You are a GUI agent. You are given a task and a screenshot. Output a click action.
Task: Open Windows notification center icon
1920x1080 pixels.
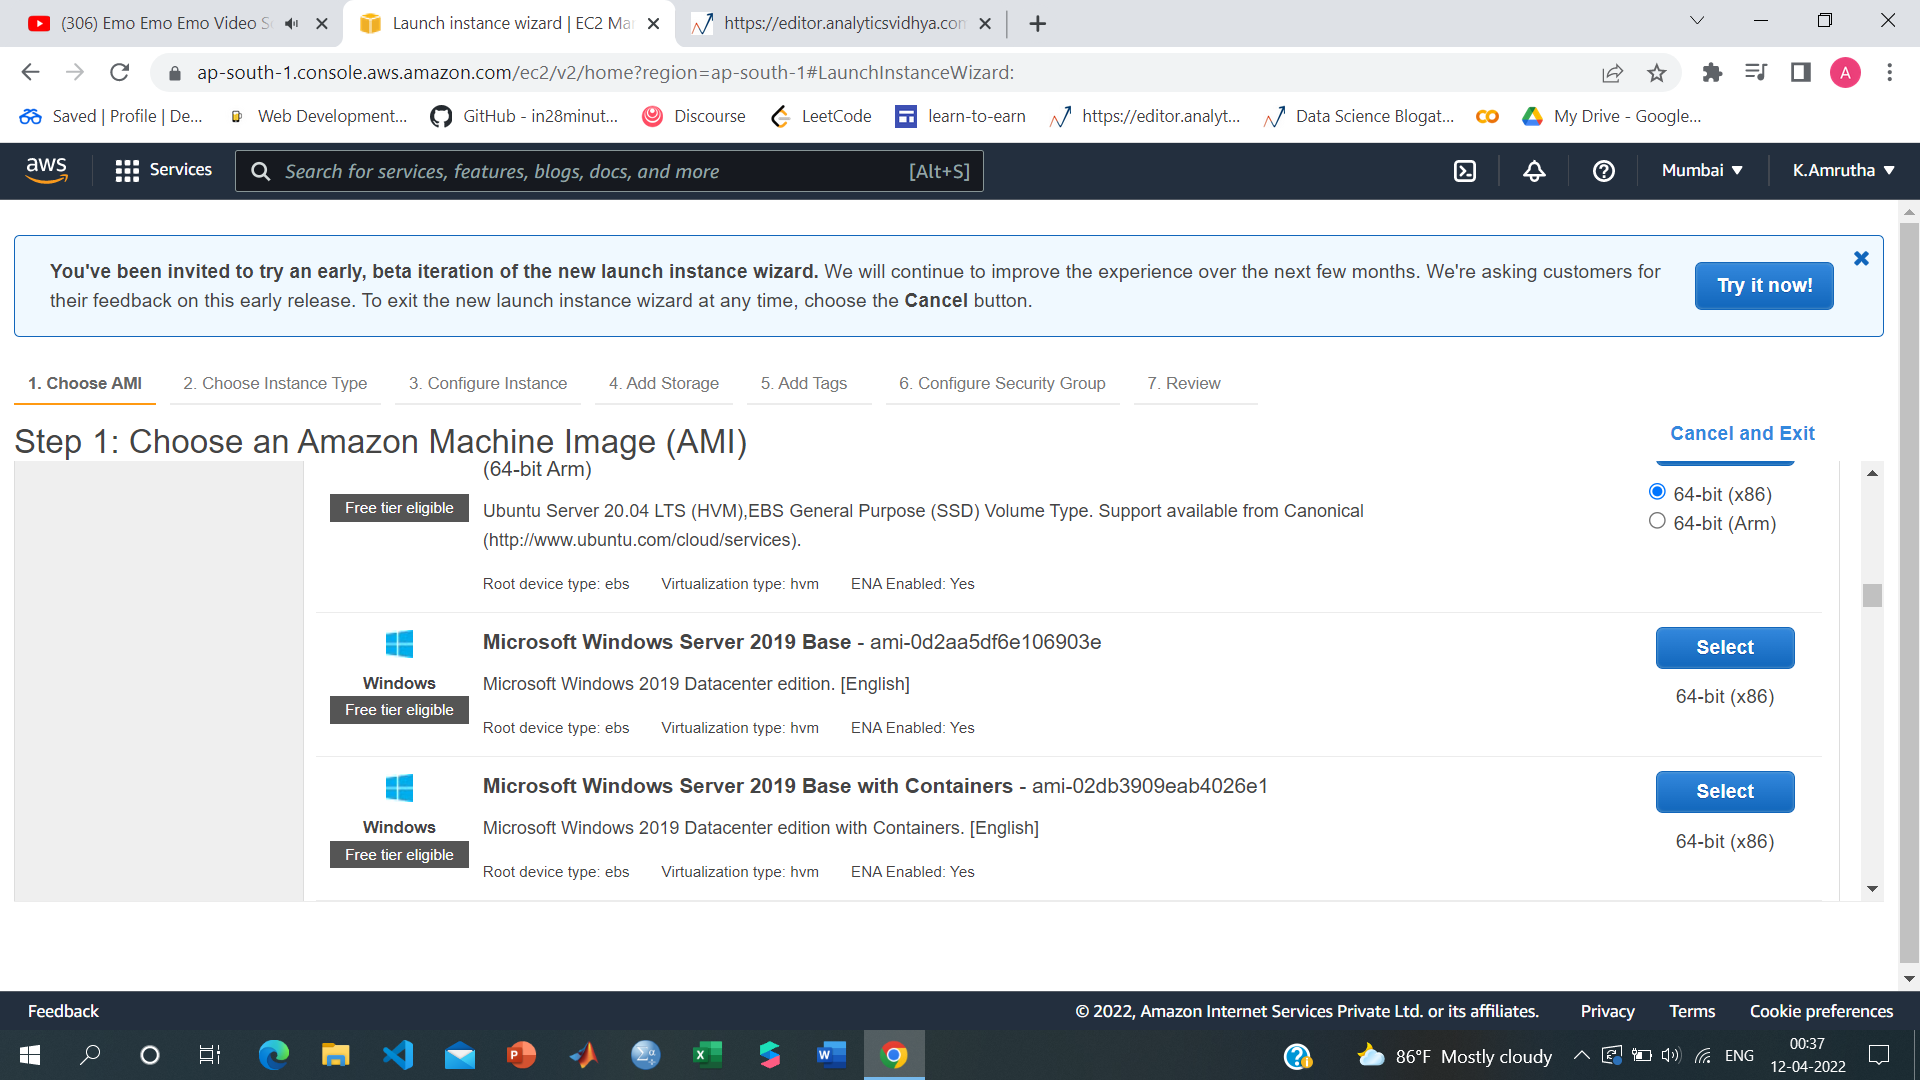(x=1879, y=1055)
